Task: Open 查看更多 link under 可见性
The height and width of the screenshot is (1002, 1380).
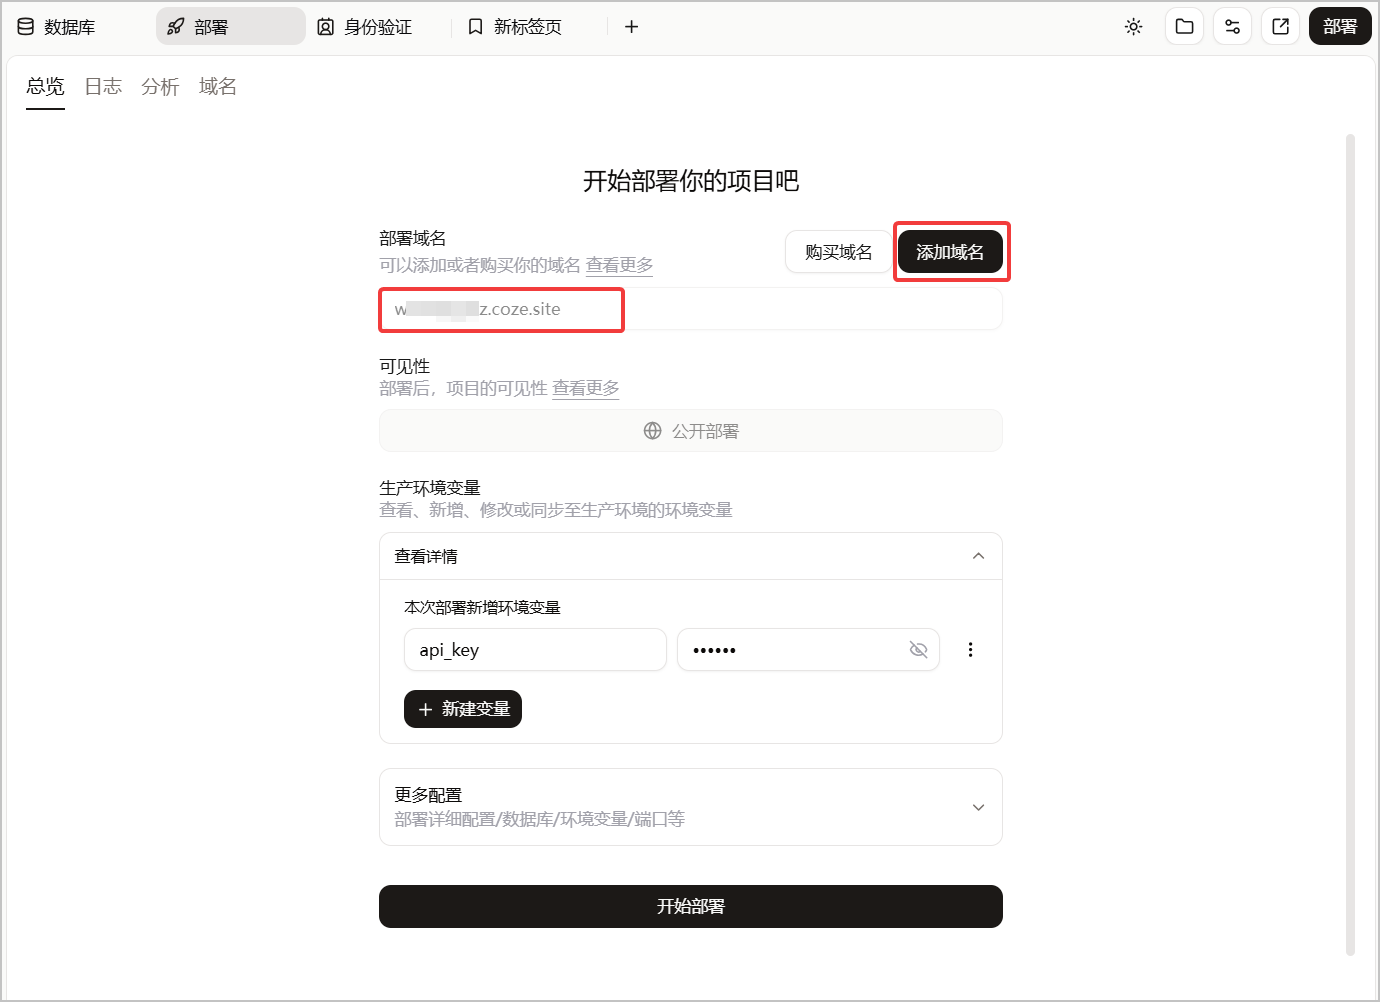Action: (x=586, y=388)
